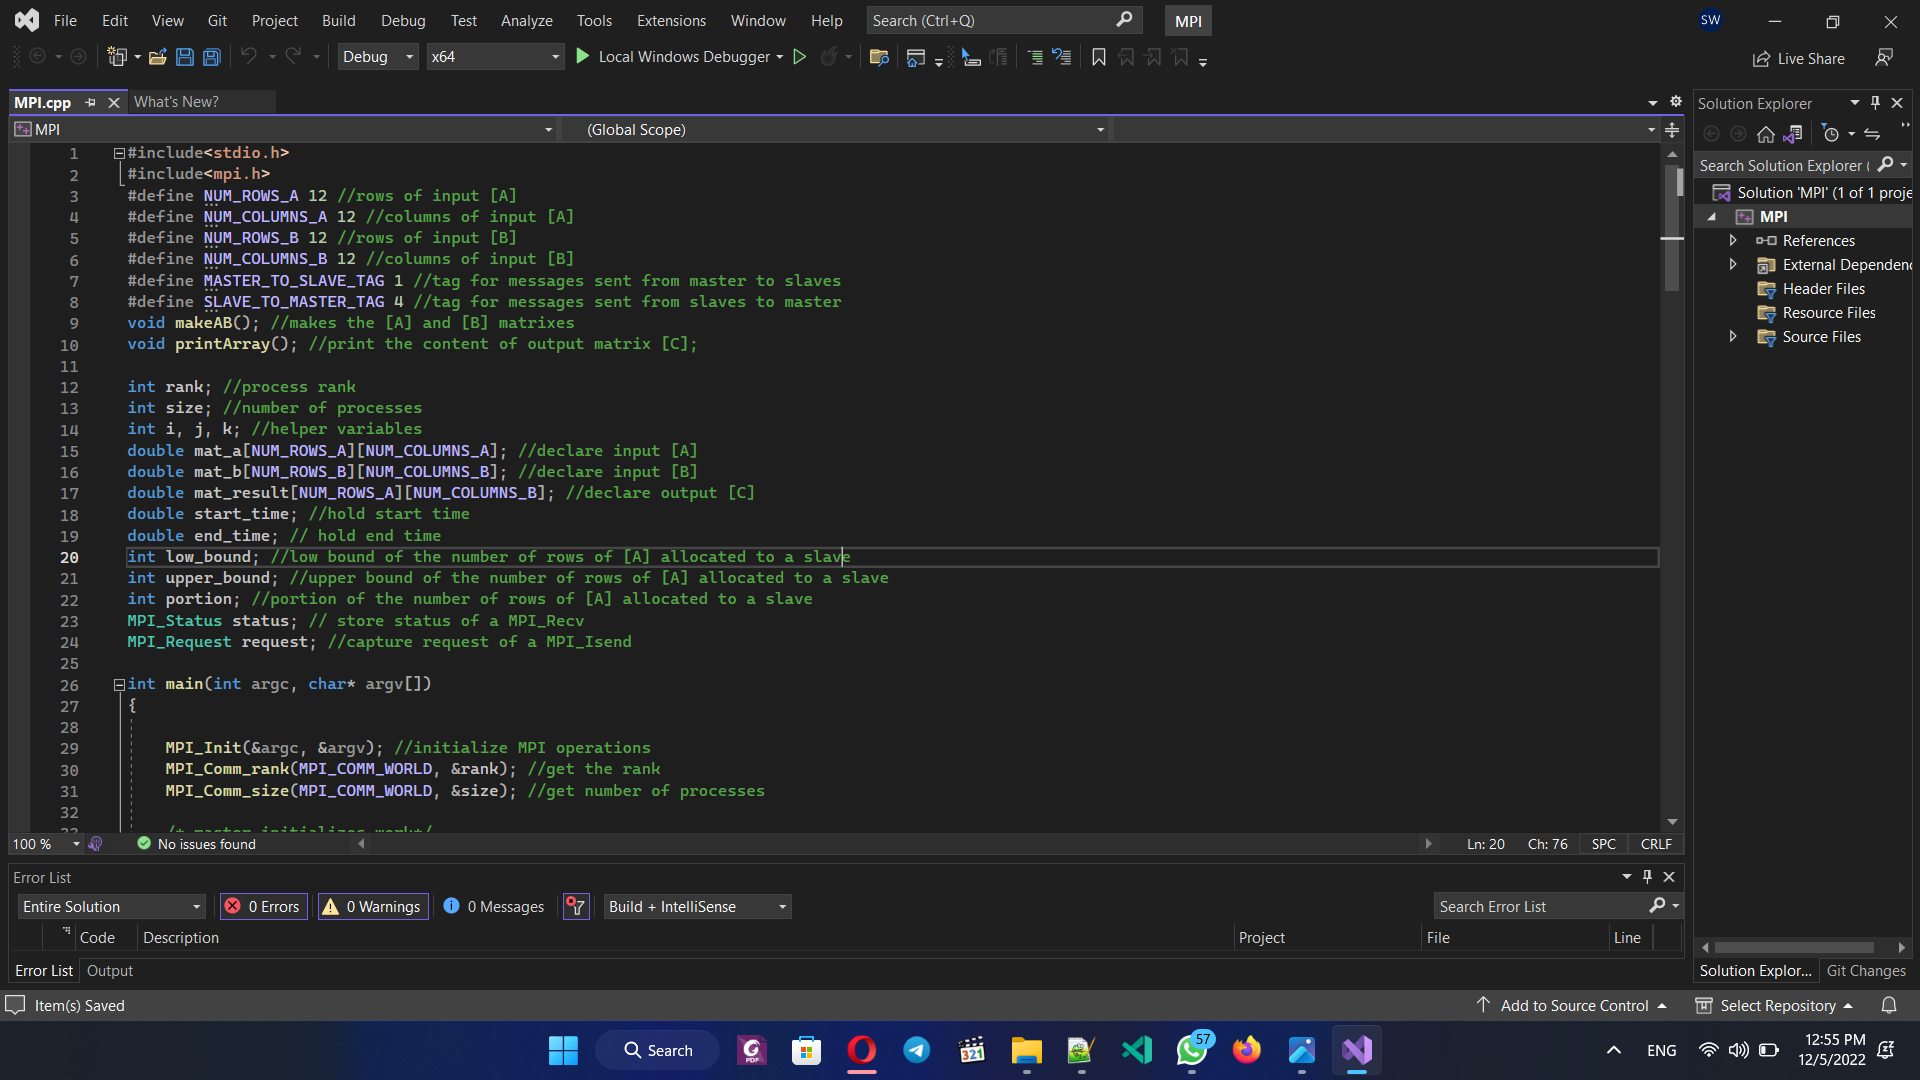The height and width of the screenshot is (1080, 1920).
Task: Click the New Project toolbar icon
Action: 117,57
